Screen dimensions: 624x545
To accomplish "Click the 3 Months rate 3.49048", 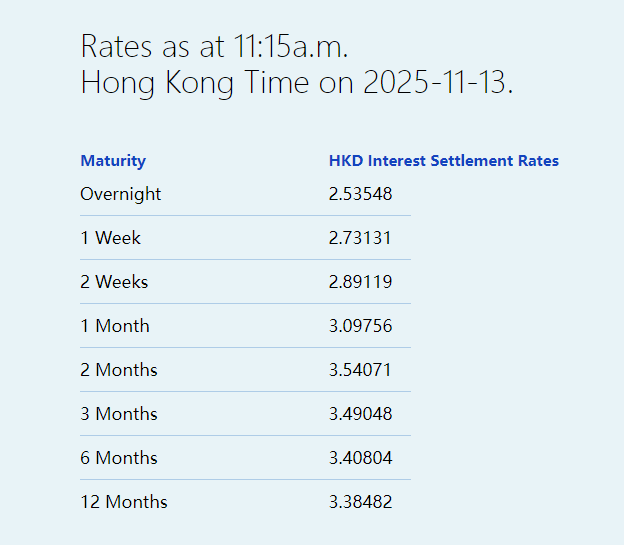I will [x=360, y=414].
